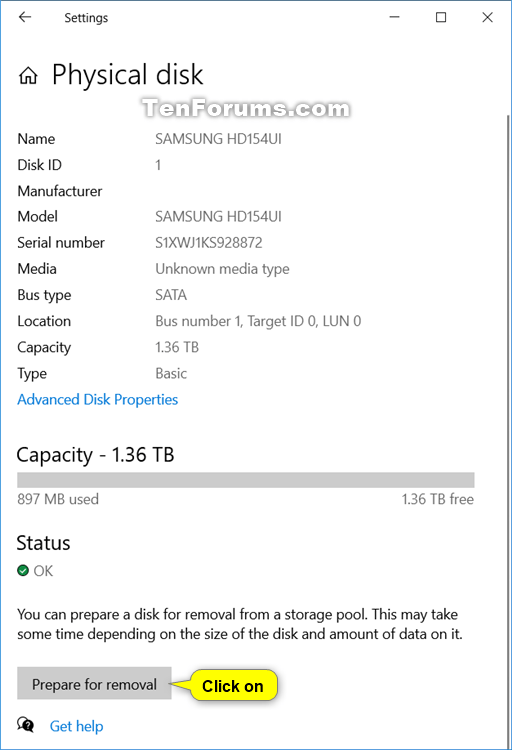The height and width of the screenshot is (750, 512).
Task: Click the SATA bus type value
Action: click(171, 295)
